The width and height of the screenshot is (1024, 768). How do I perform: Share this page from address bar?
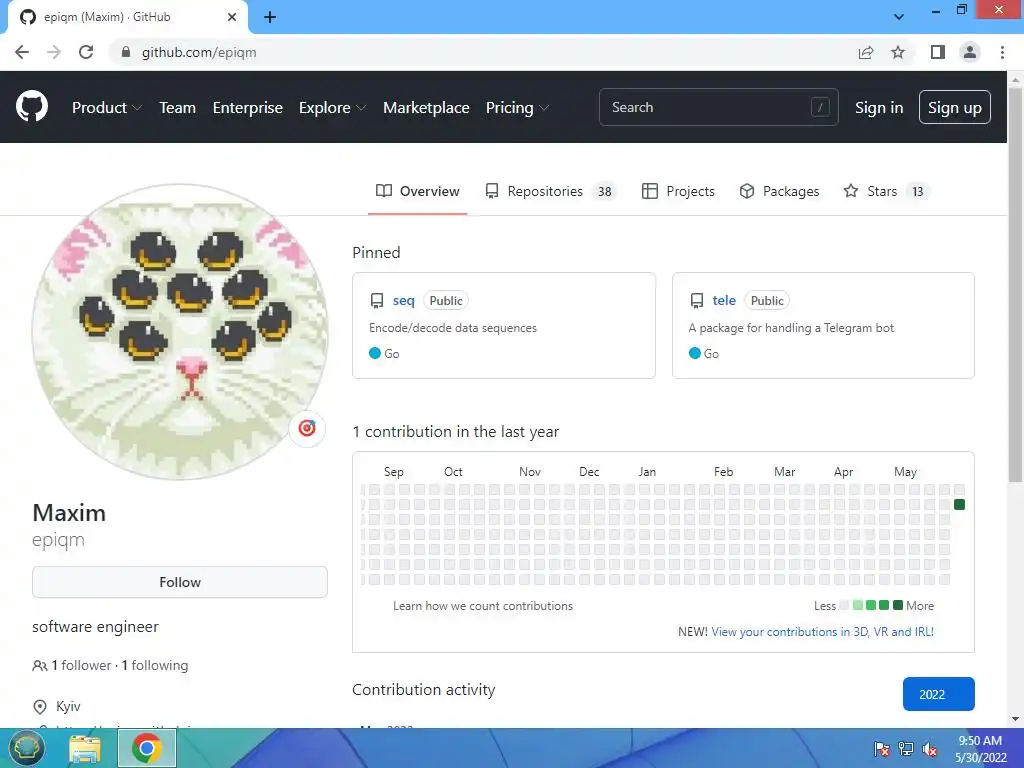866,52
